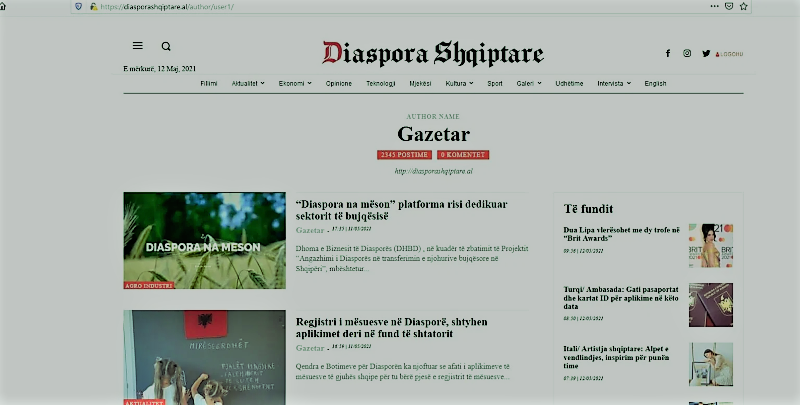Open the Instagram social icon
Screen dimensions: 800x405
pyautogui.click(x=687, y=53)
